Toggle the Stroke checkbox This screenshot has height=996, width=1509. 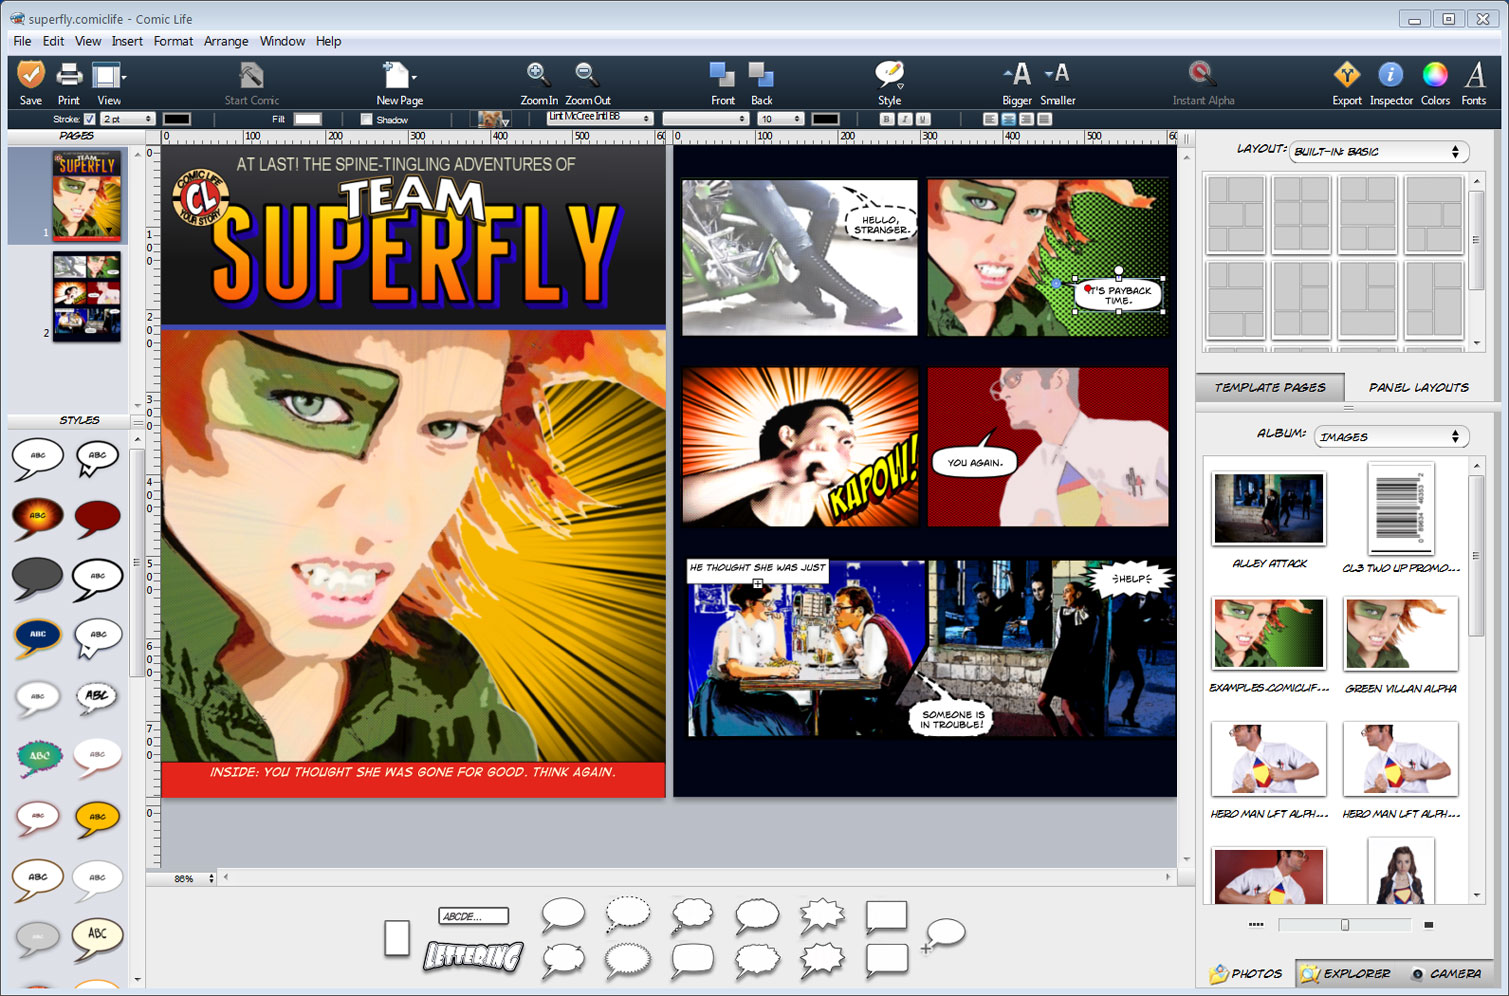tap(89, 119)
